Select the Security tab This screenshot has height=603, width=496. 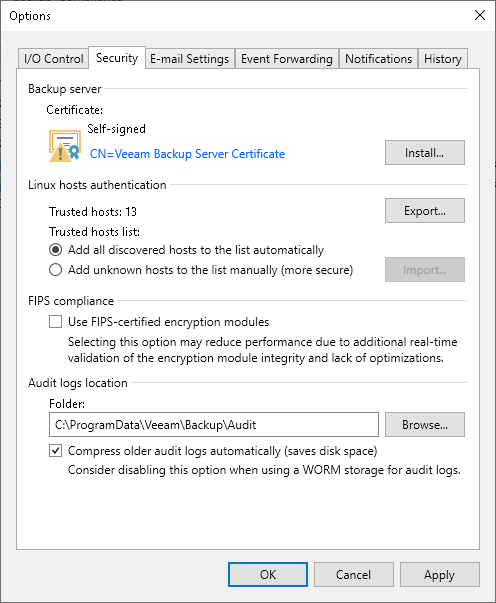[x=117, y=58]
